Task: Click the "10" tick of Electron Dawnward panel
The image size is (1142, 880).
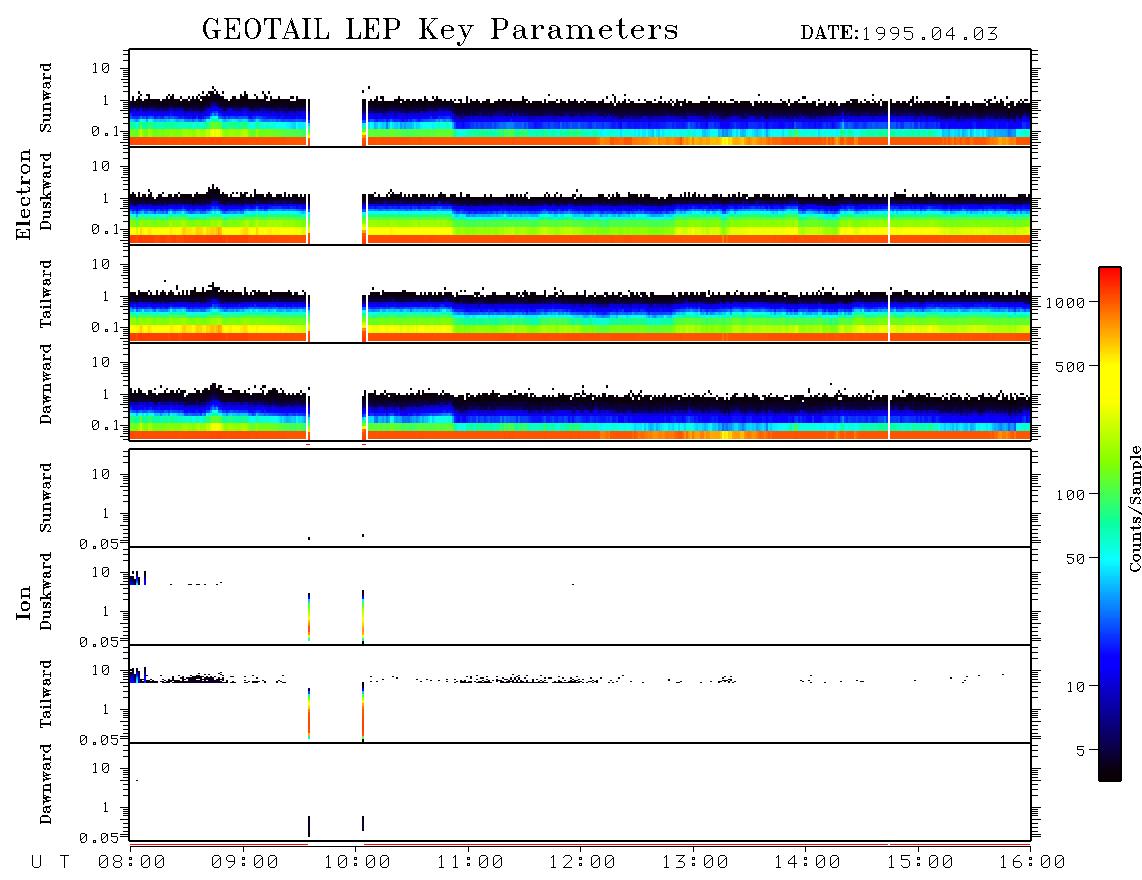Action: pos(100,362)
